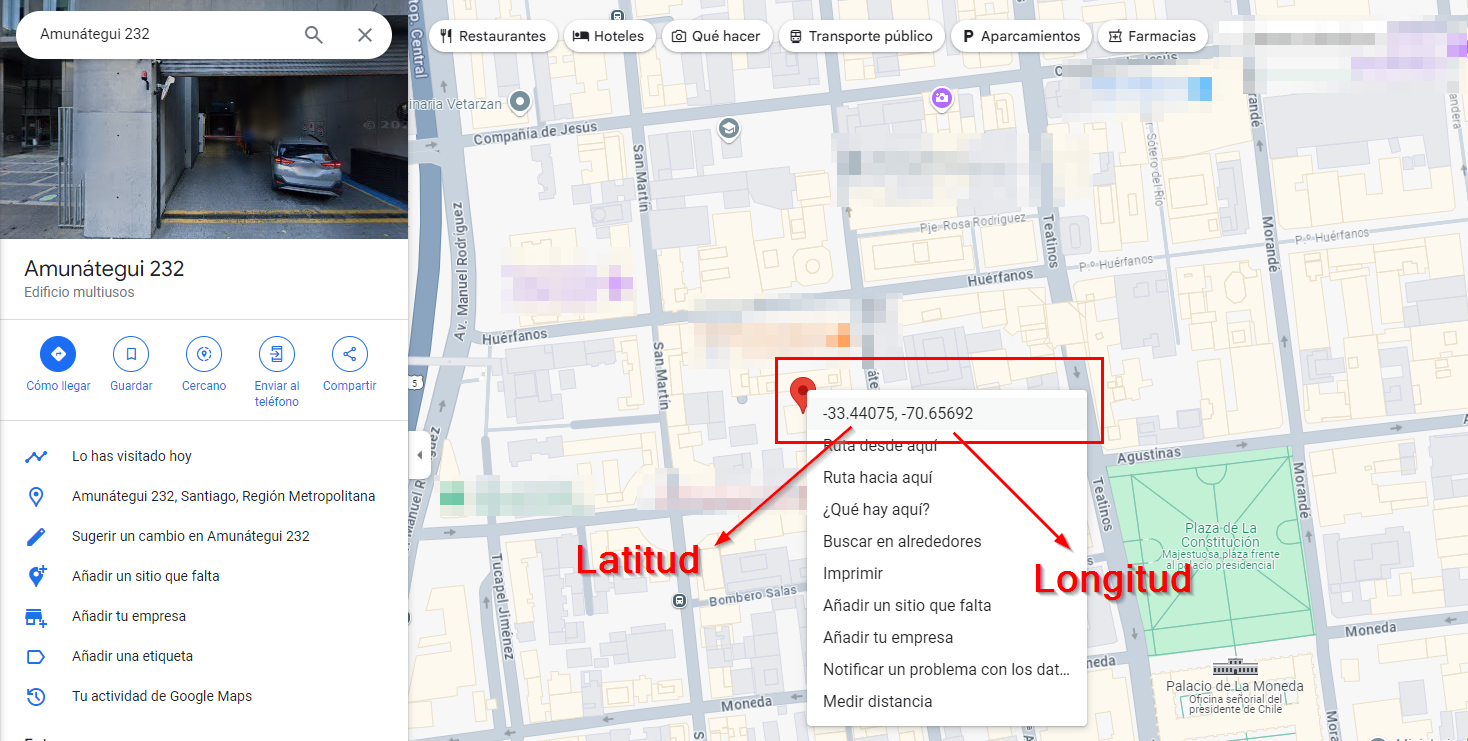Click the address row Amunátegui 232, Santiago
The height and width of the screenshot is (741, 1468).
coord(204,496)
